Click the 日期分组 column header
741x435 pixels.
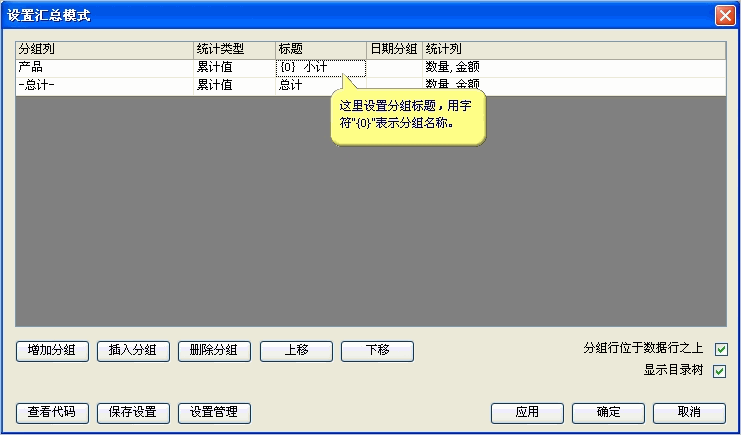[394, 49]
